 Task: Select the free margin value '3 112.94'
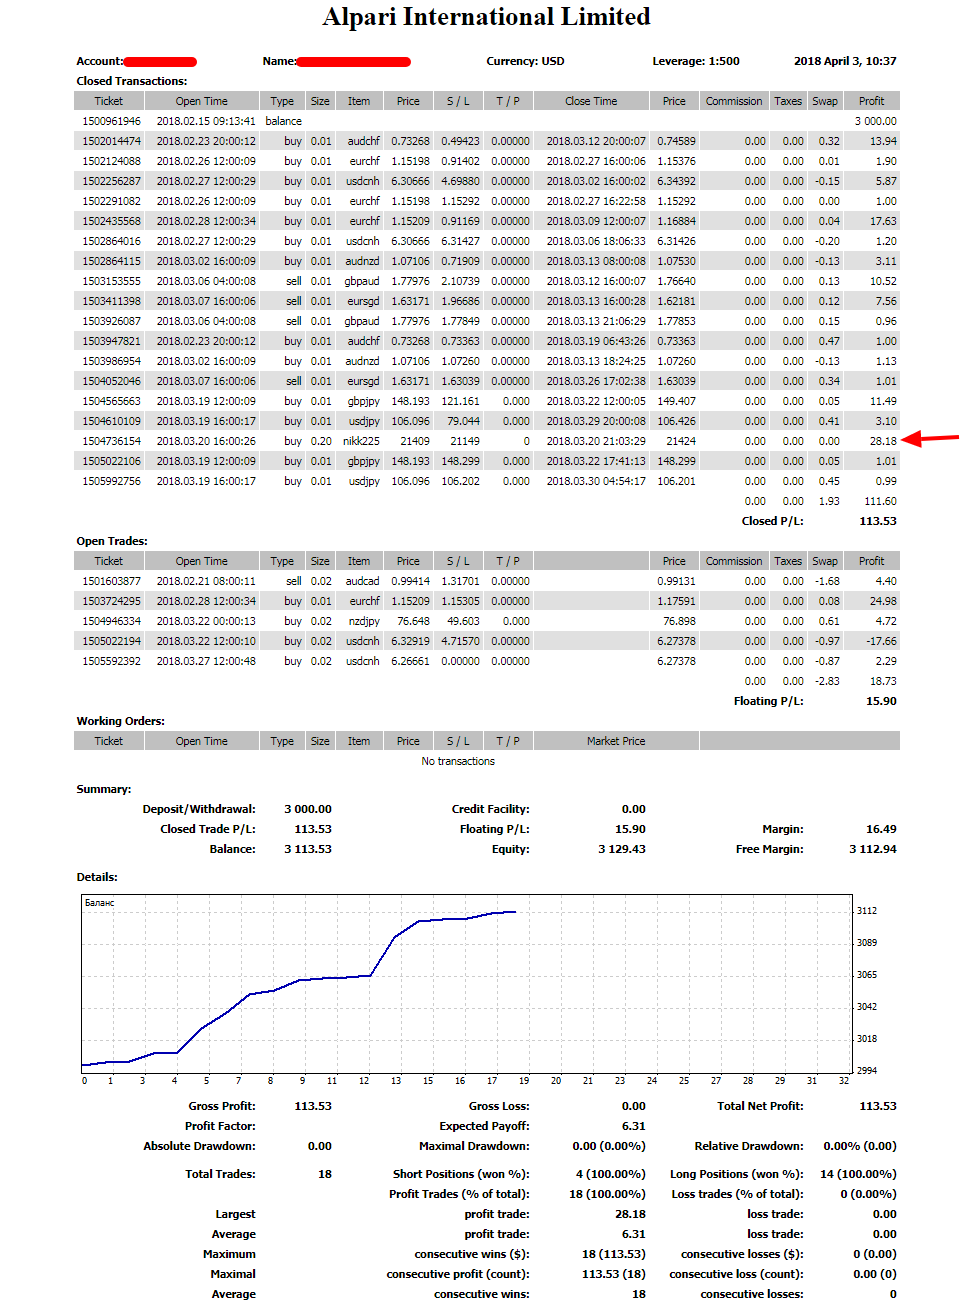click(873, 849)
